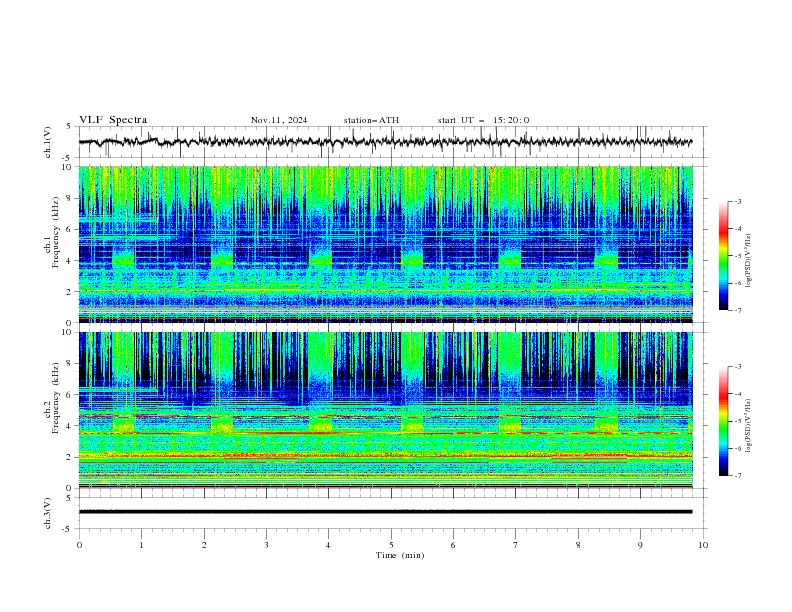Click the "Time (min)" axis title
Image resolution: width=792 pixels, height=612 pixels.
click(400, 555)
